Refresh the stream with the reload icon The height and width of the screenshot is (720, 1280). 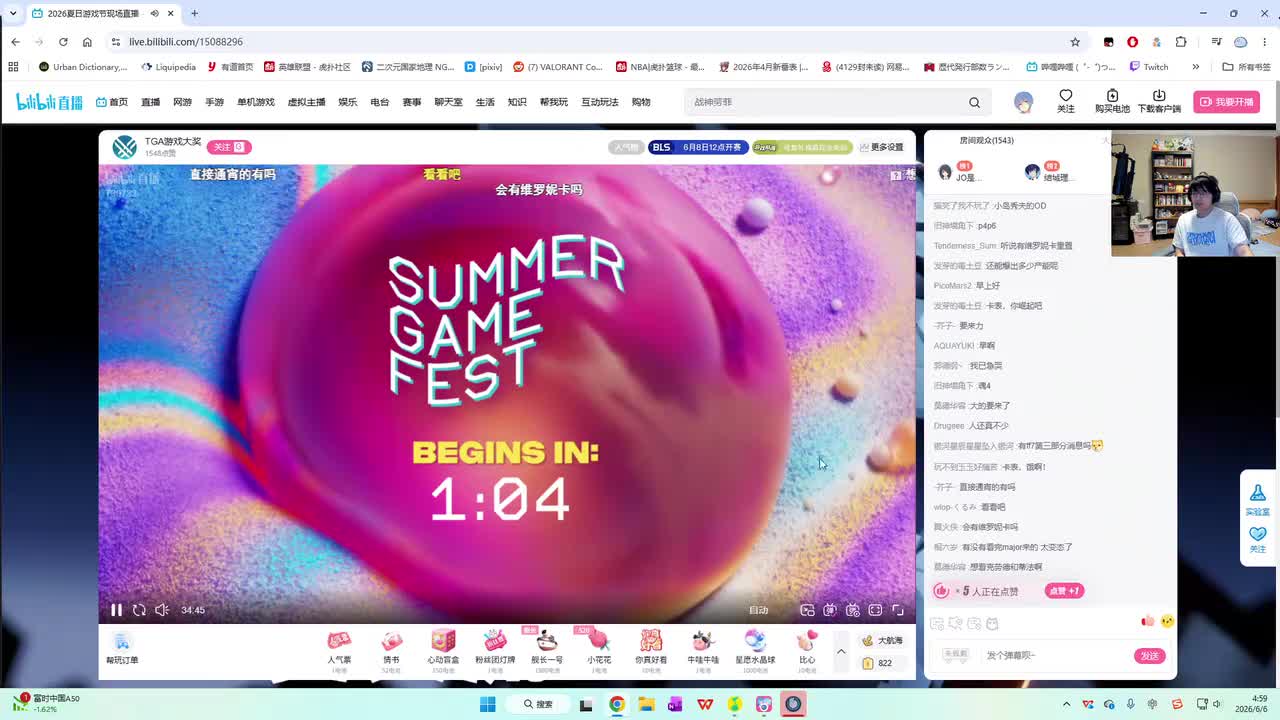click(139, 610)
